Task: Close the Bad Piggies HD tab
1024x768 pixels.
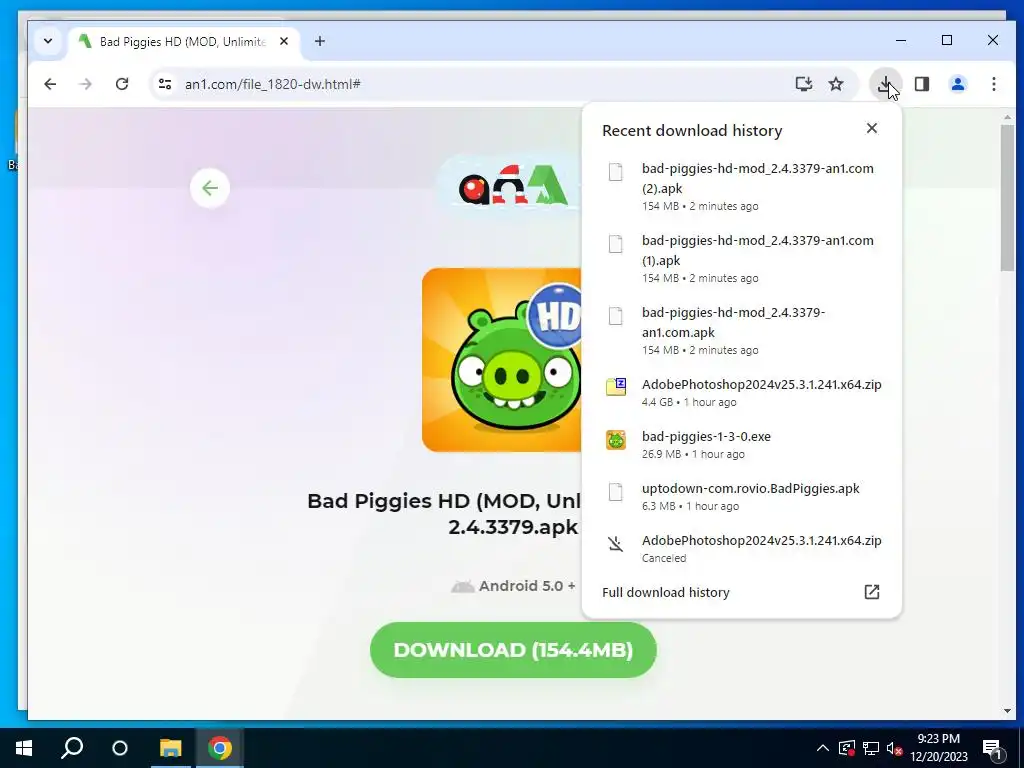Action: point(284,41)
